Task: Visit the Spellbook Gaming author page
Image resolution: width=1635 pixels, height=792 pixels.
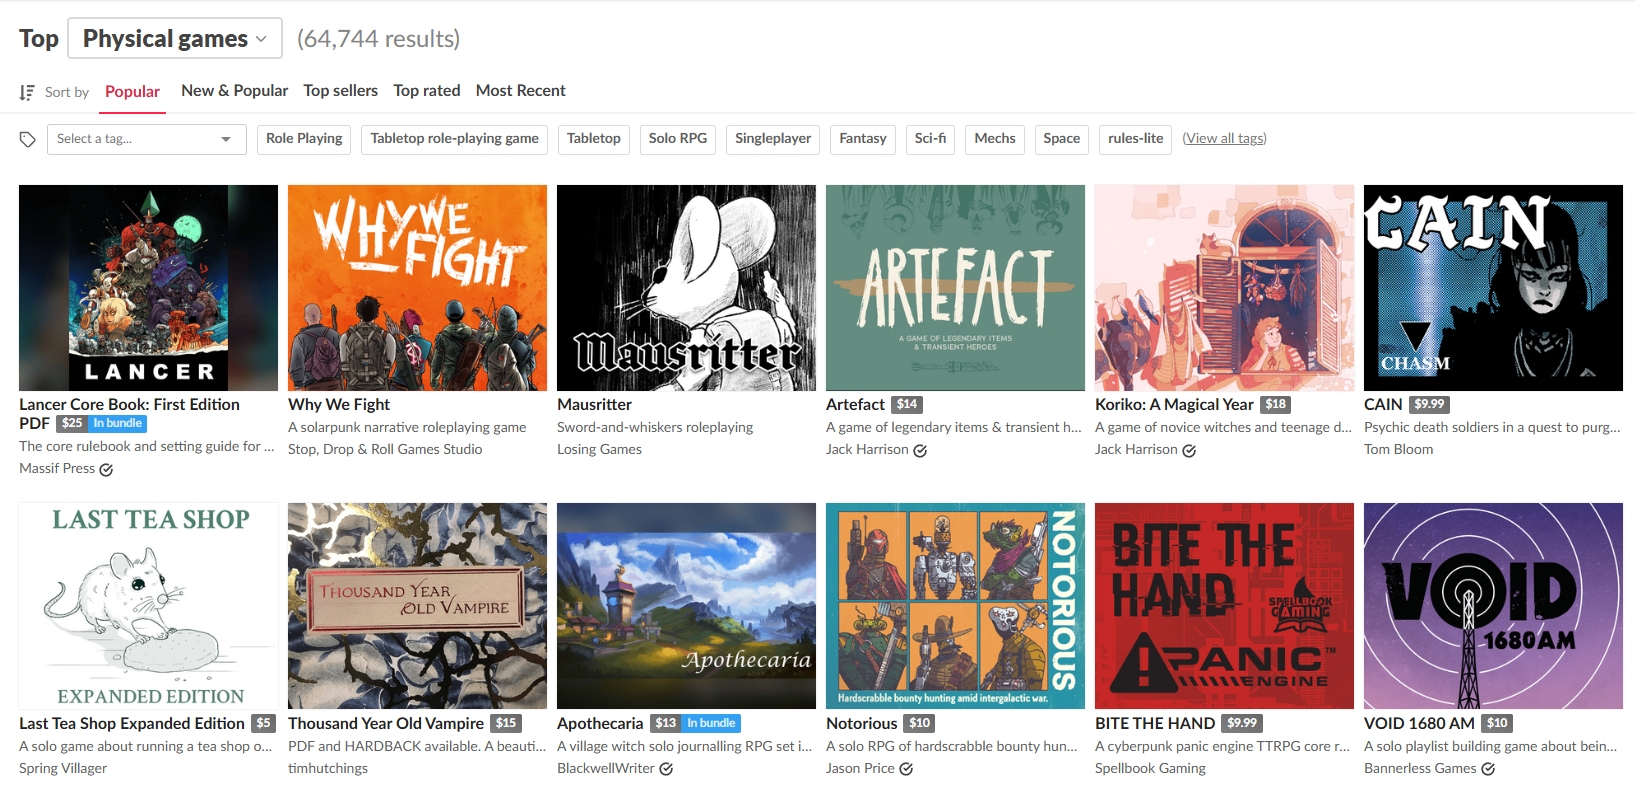Action: (x=1150, y=769)
